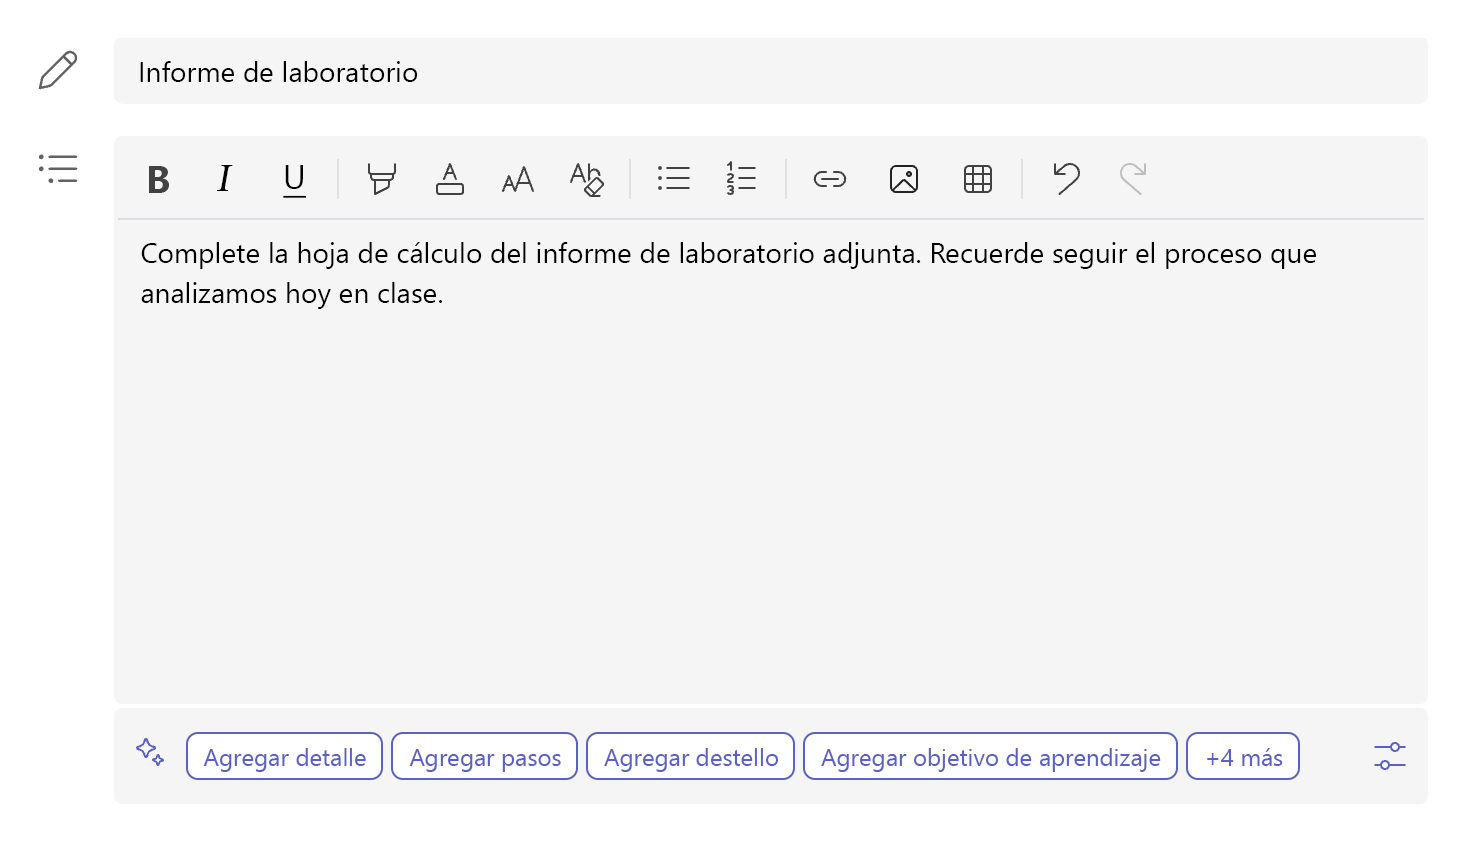Open the font color tool

(x=450, y=180)
